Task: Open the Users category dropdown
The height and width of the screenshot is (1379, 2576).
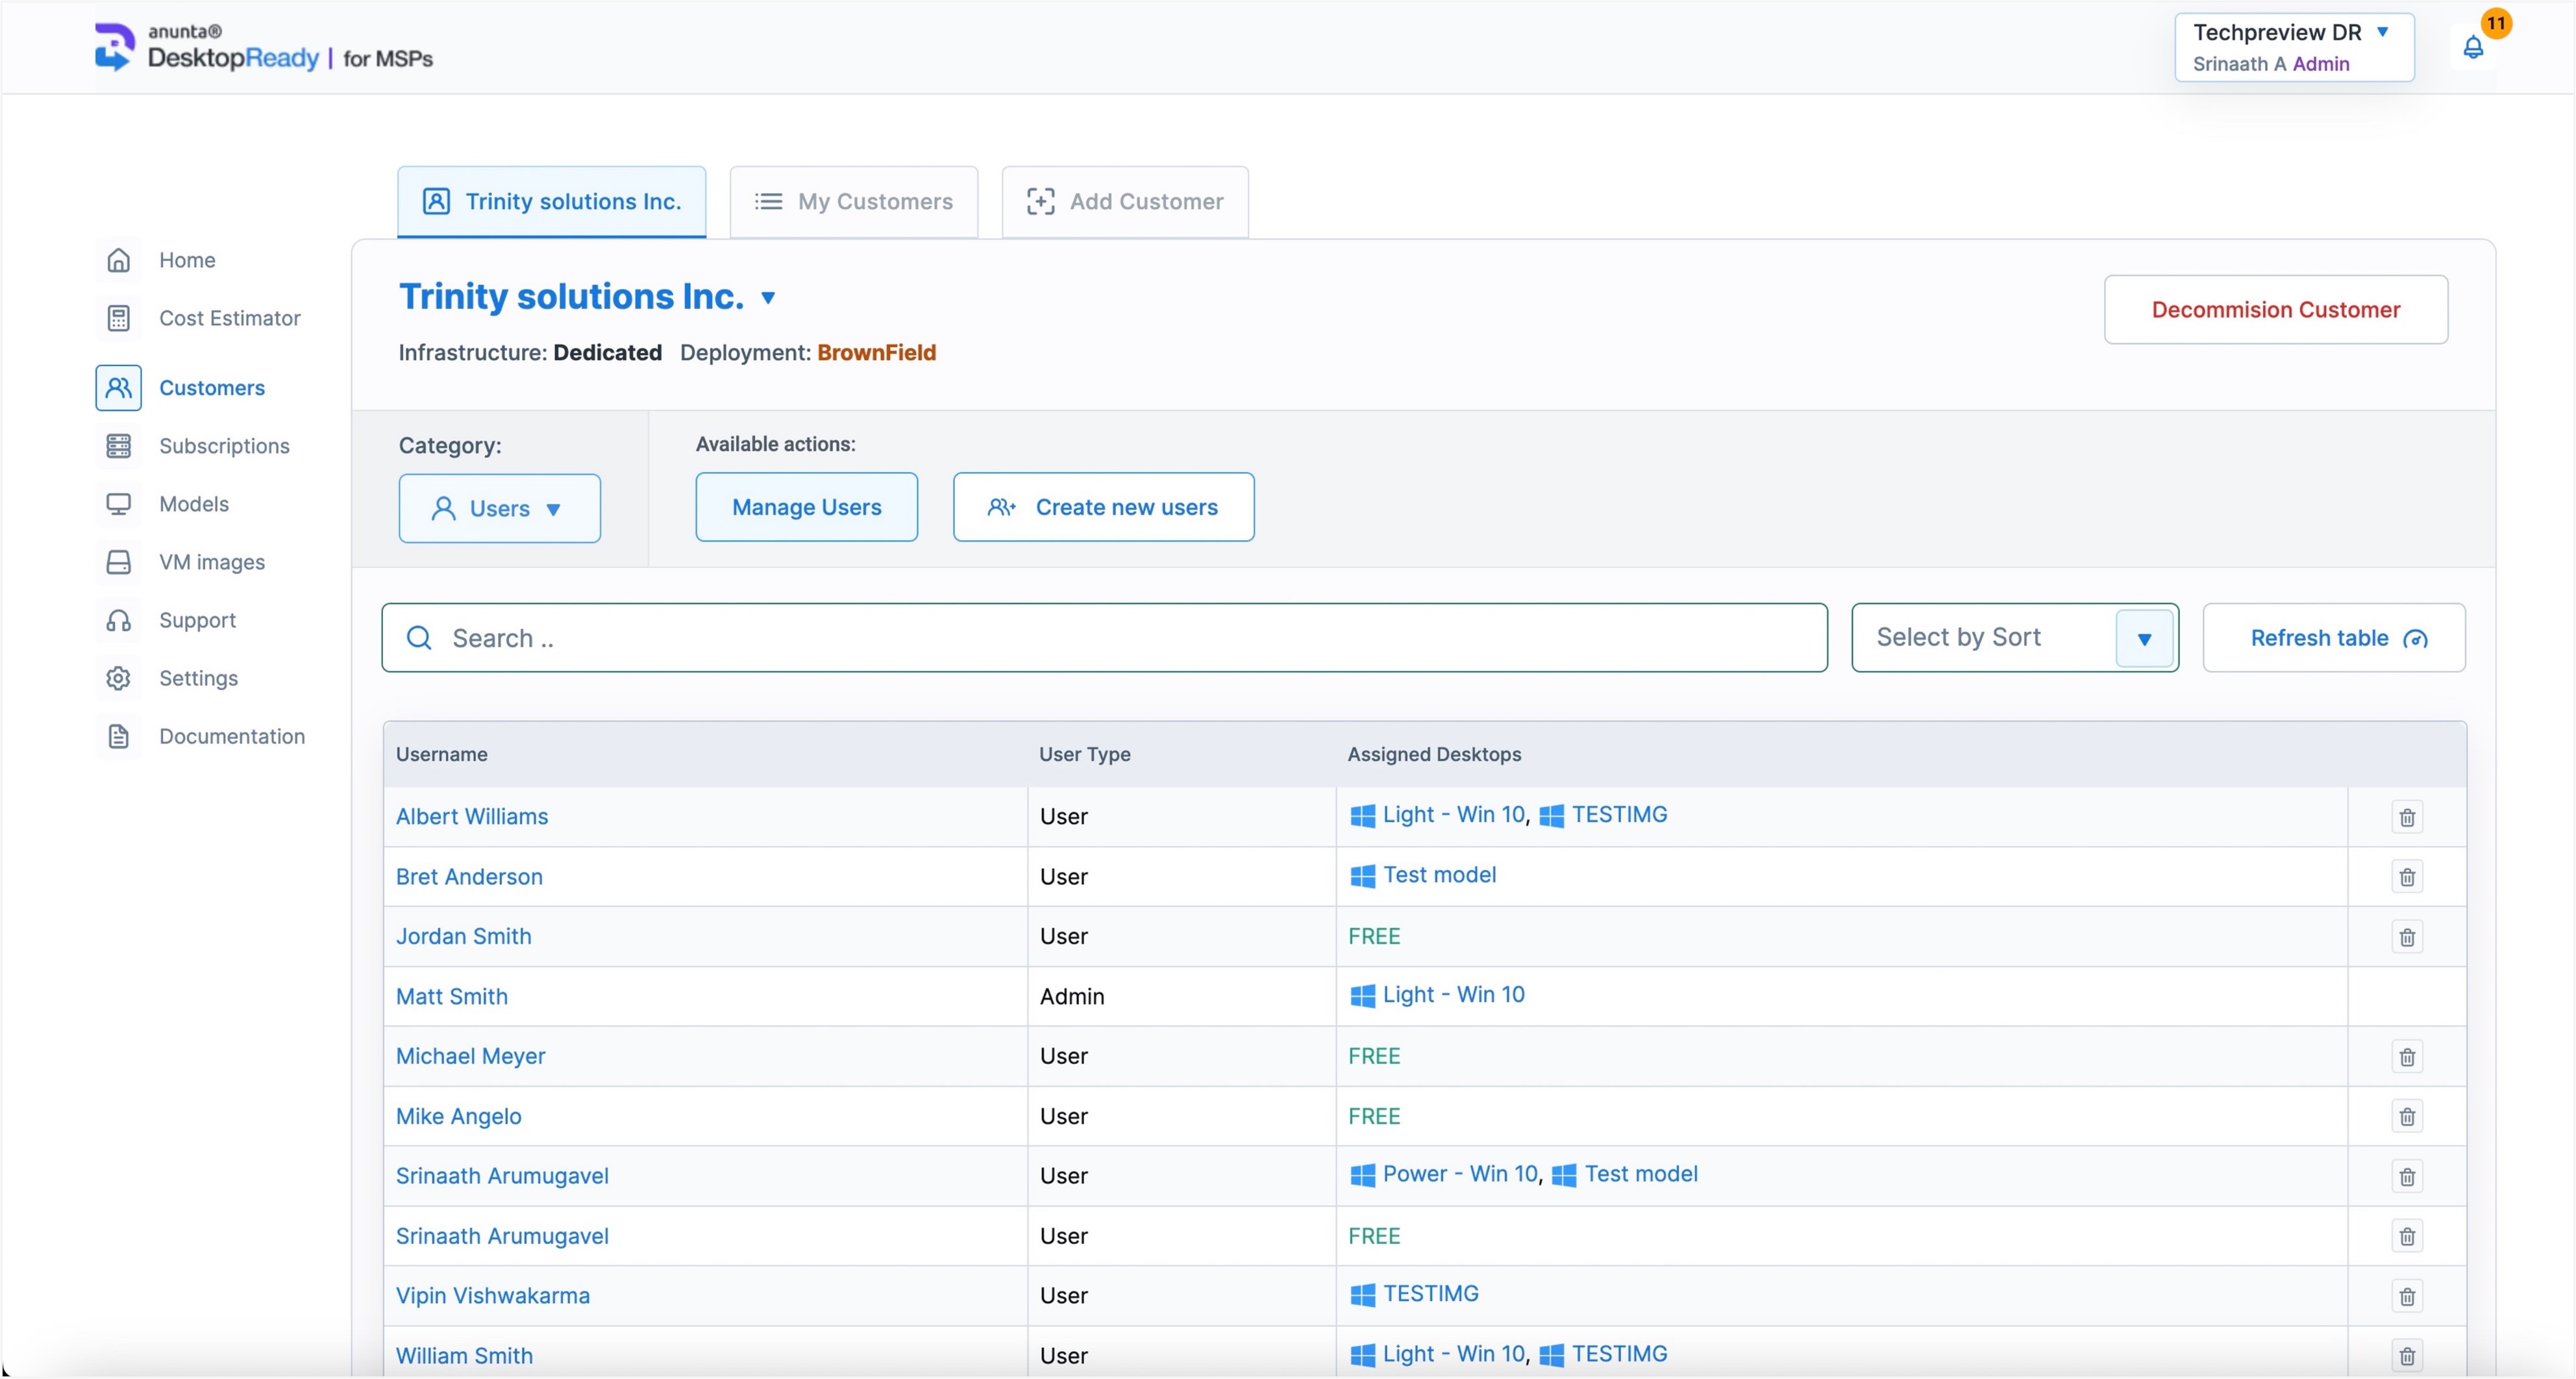Action: [x=499, y=508]
